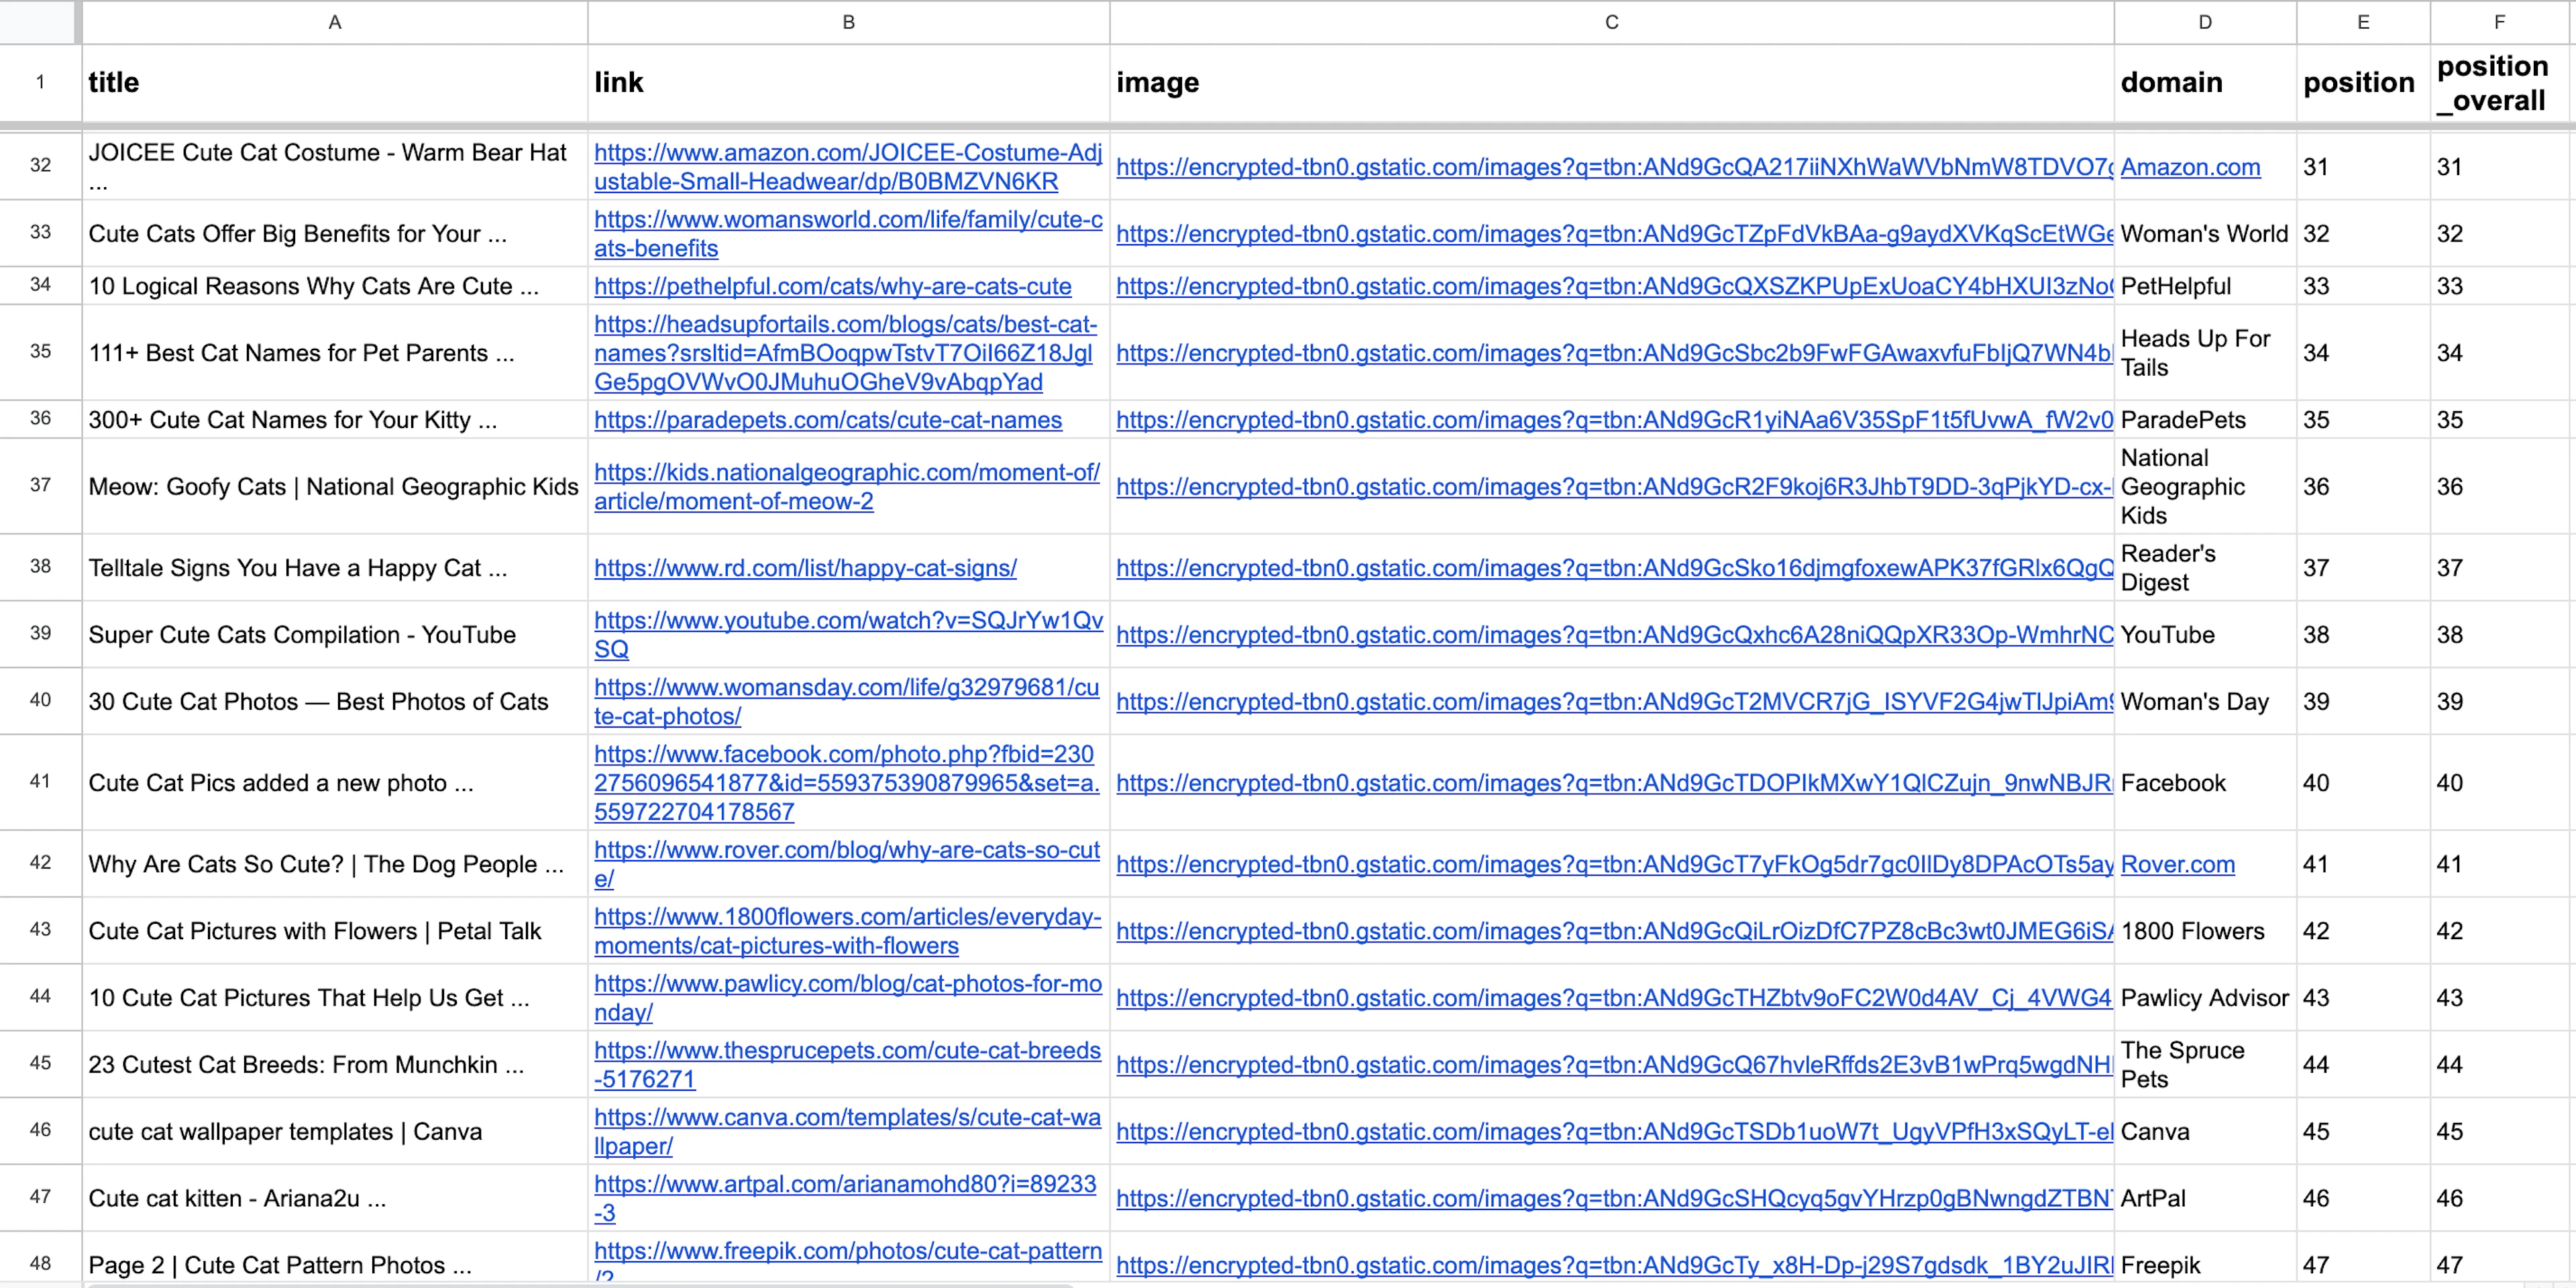Screen dimensions: 2576x1288
Task: Select cell 'Super Cute Cats Compilation - YouTube'
Action: (334, 634)
